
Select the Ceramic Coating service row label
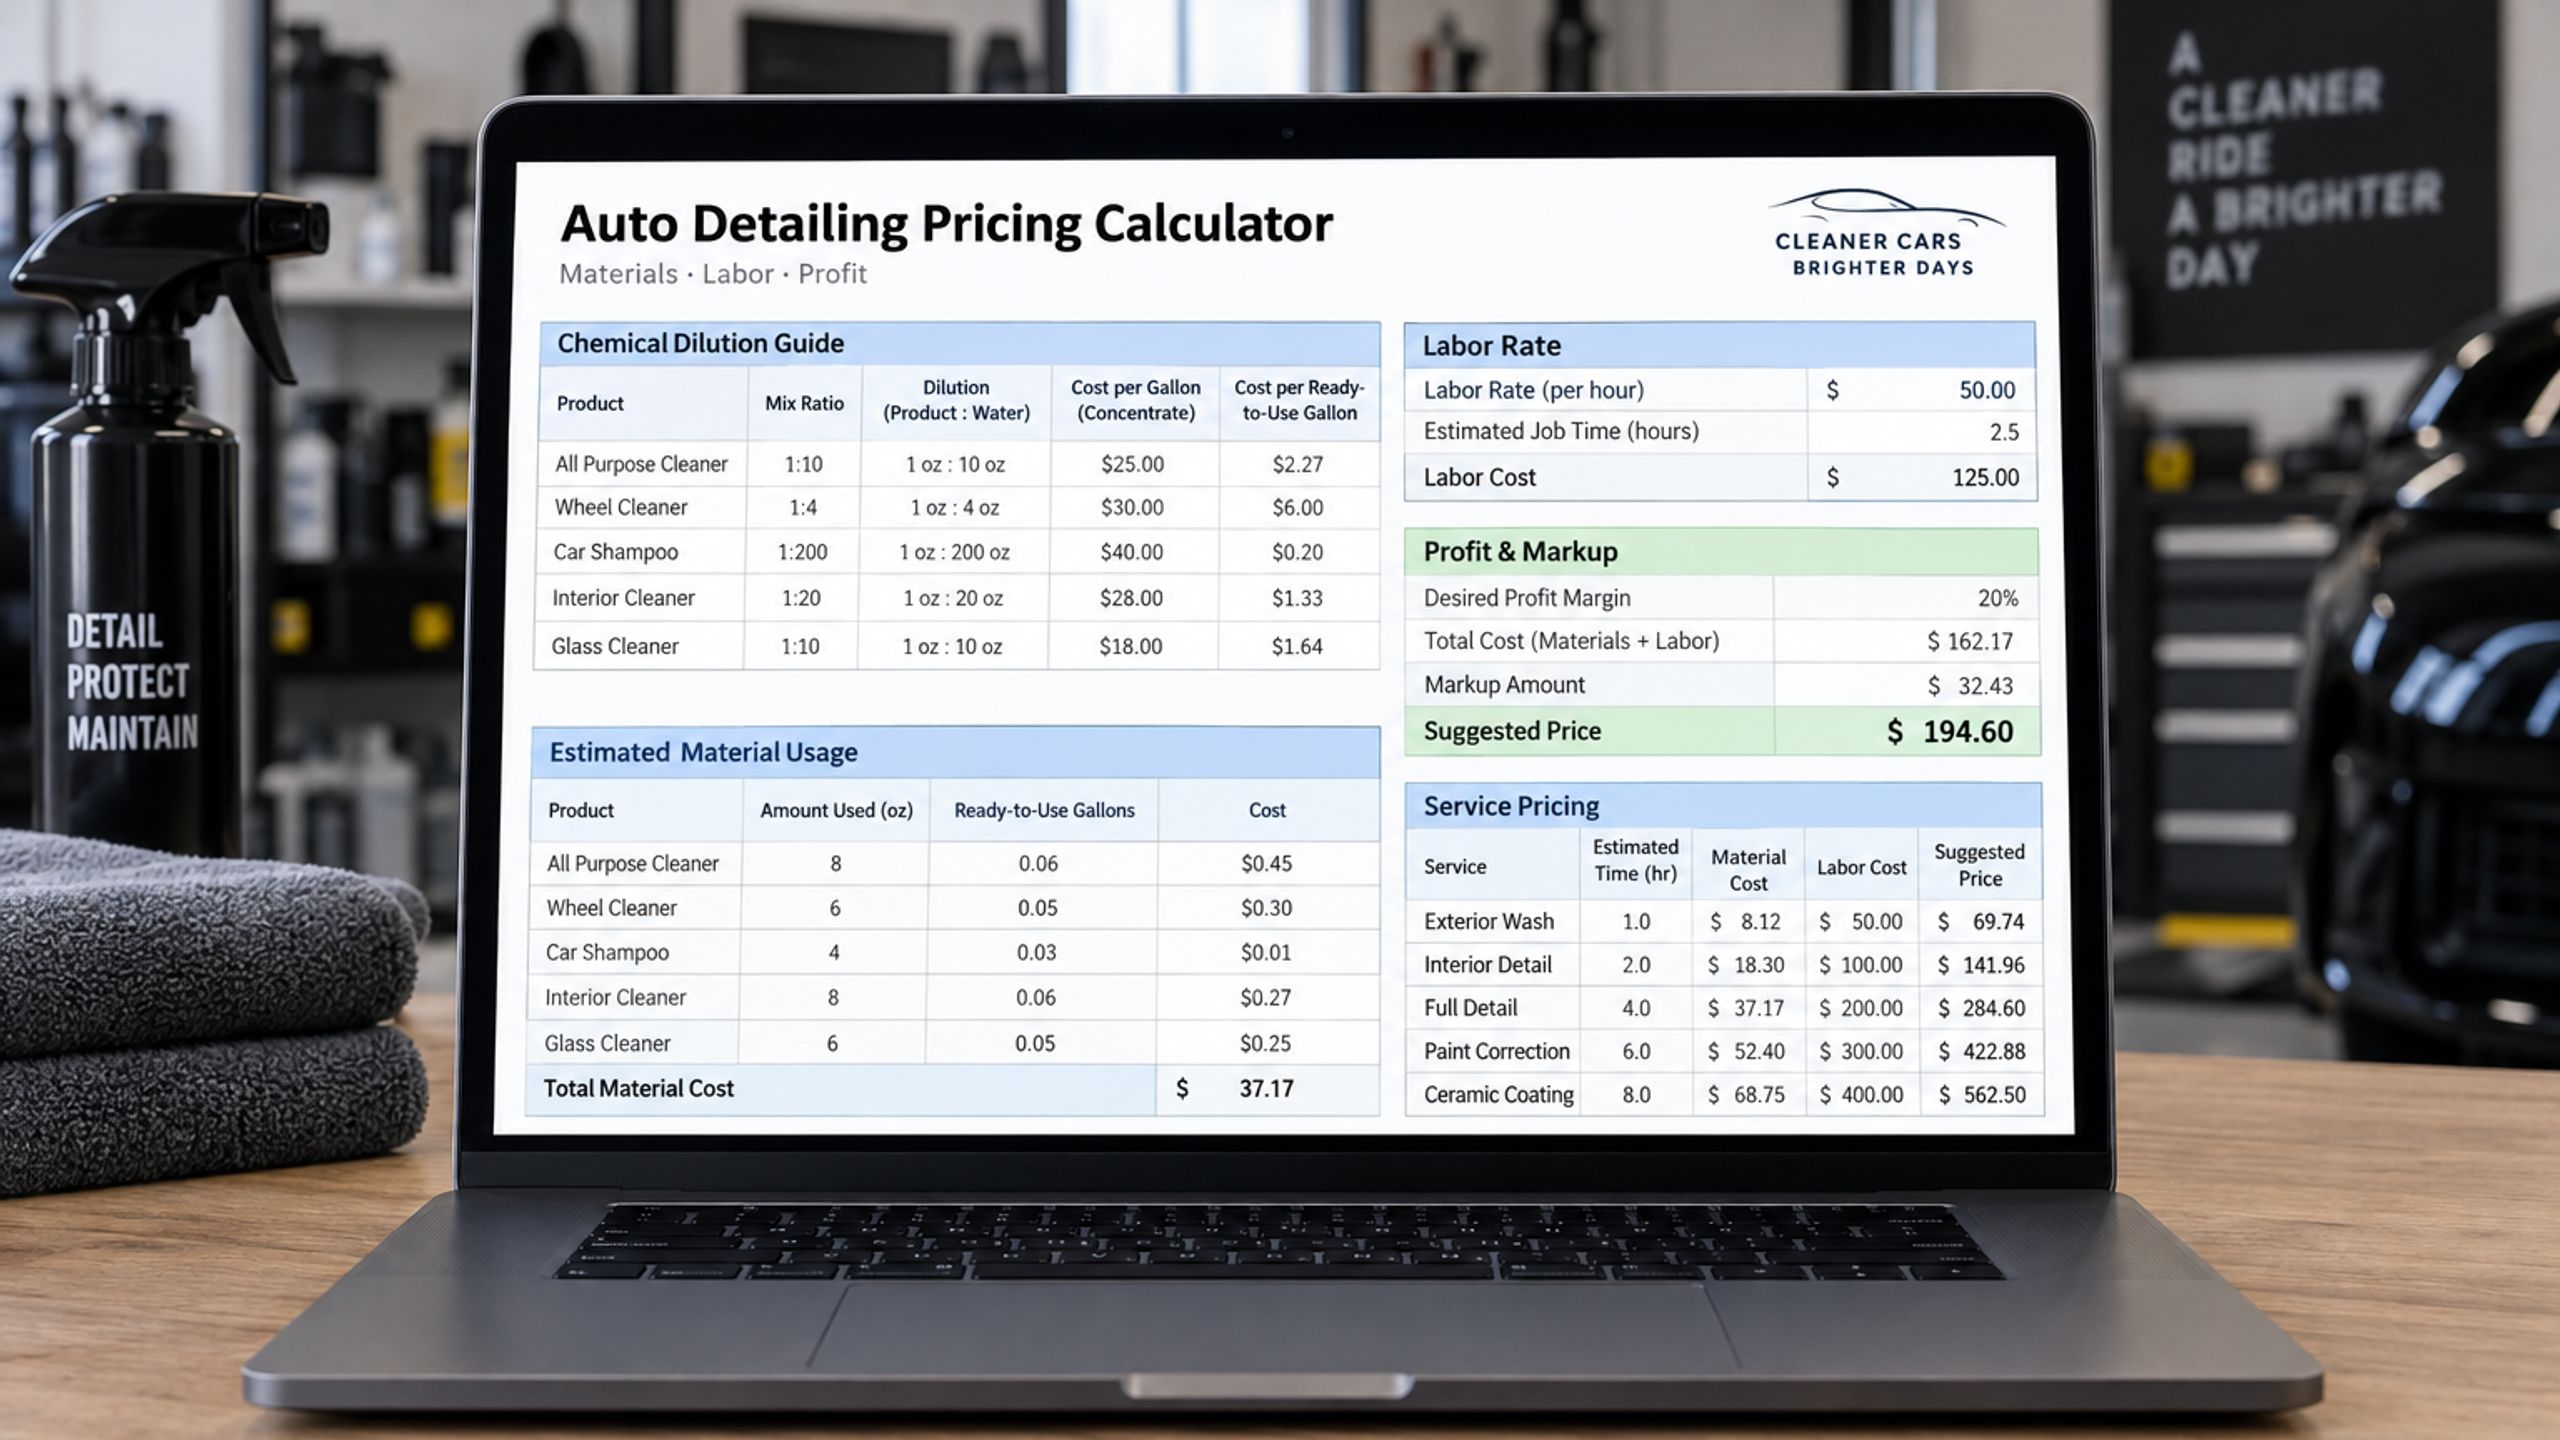pyautogui.click(x=1498, y=1095)
